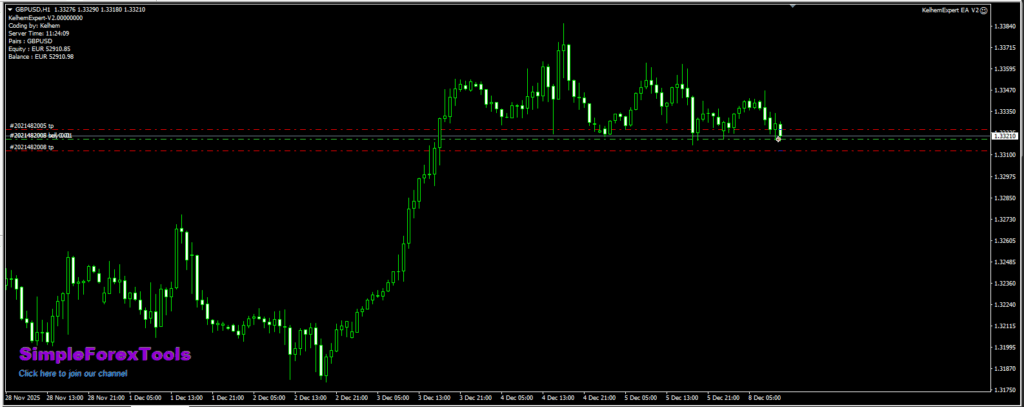This screenshot has height=407, width=1024.
Task: Click the 'Click here to join our channel' link
Action: pos(72,373)
